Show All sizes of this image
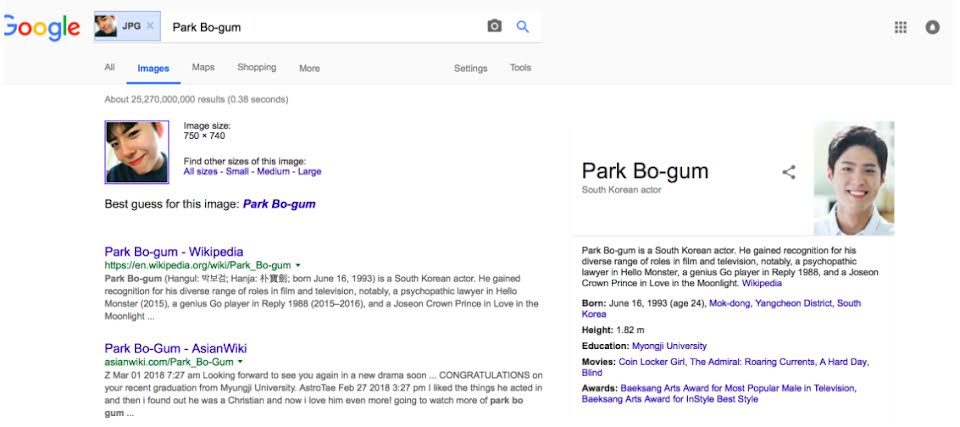Image resolution: width=960 pixels, height=427 pixels. [x=200, y=172]
